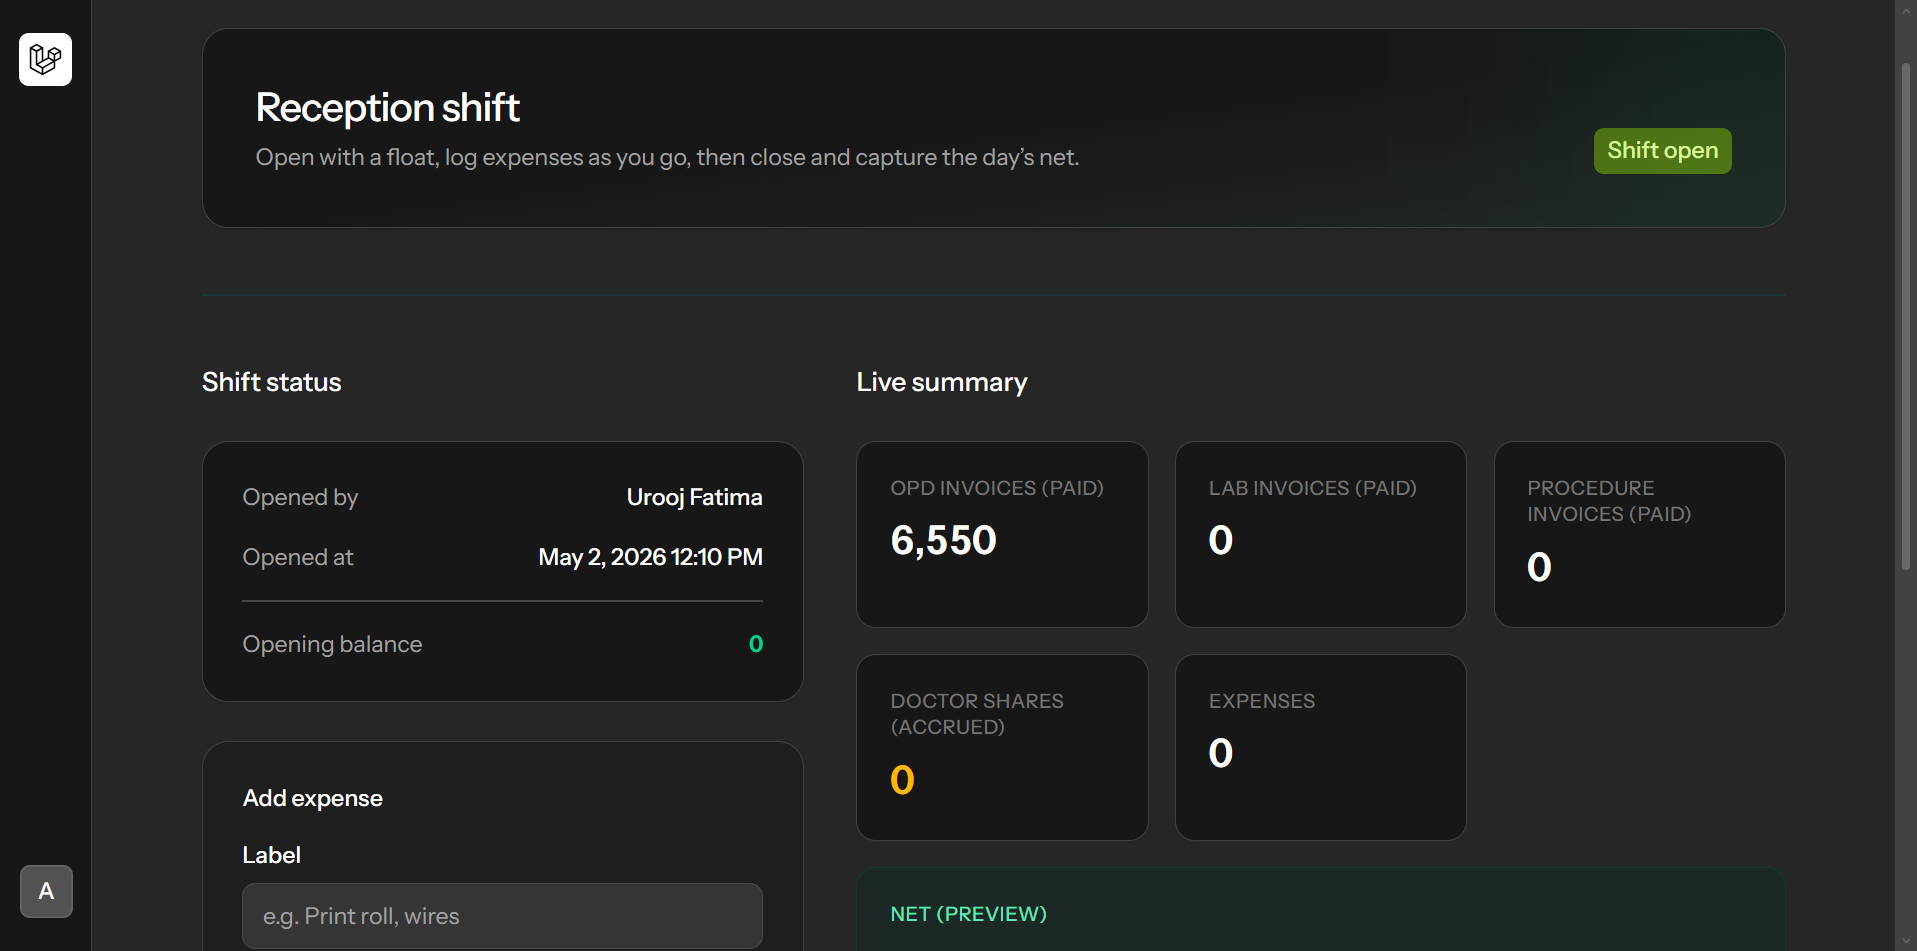Click the 'Opened at' field label
The height and width of the screenshot is (951, 1917).
pyautogui.click(x=298, y=557)
